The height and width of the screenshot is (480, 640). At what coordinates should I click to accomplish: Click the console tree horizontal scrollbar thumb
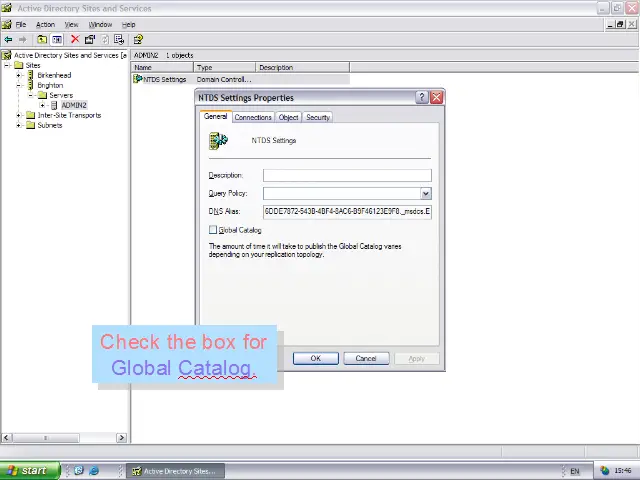pyautogui.click(x=45, y=438)
